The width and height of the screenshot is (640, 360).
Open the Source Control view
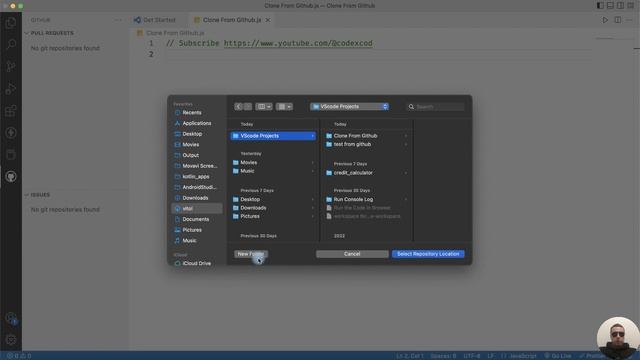(x=11, y=66)
